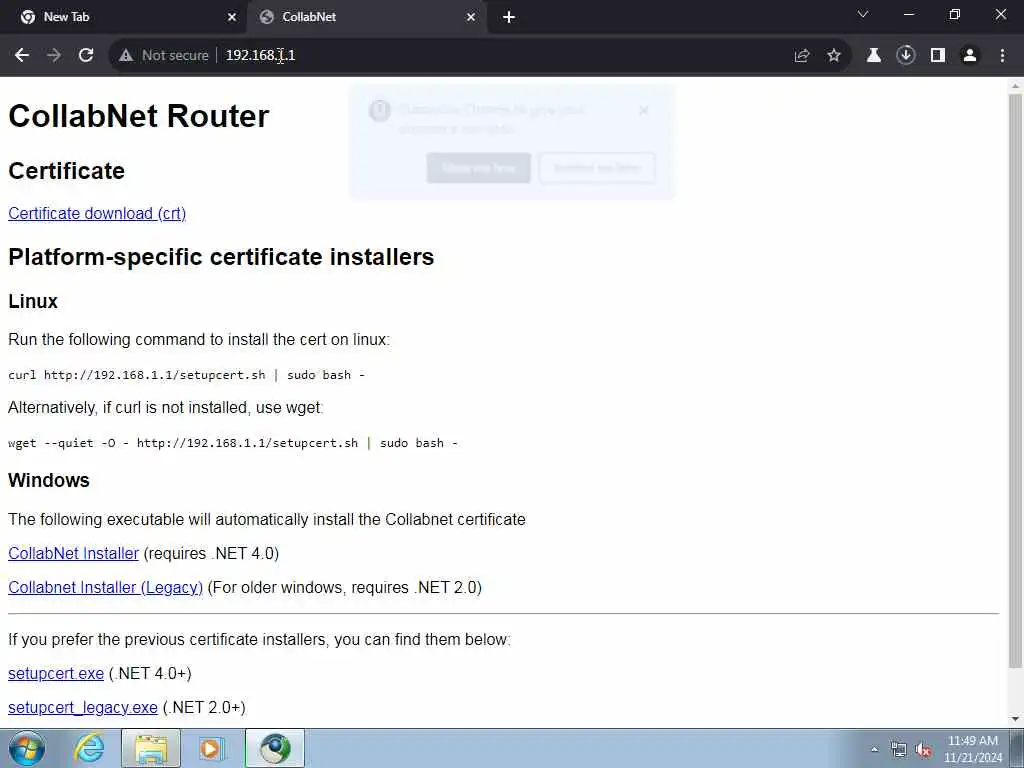Click the curl setupcert.sh command text

point(186,375)
